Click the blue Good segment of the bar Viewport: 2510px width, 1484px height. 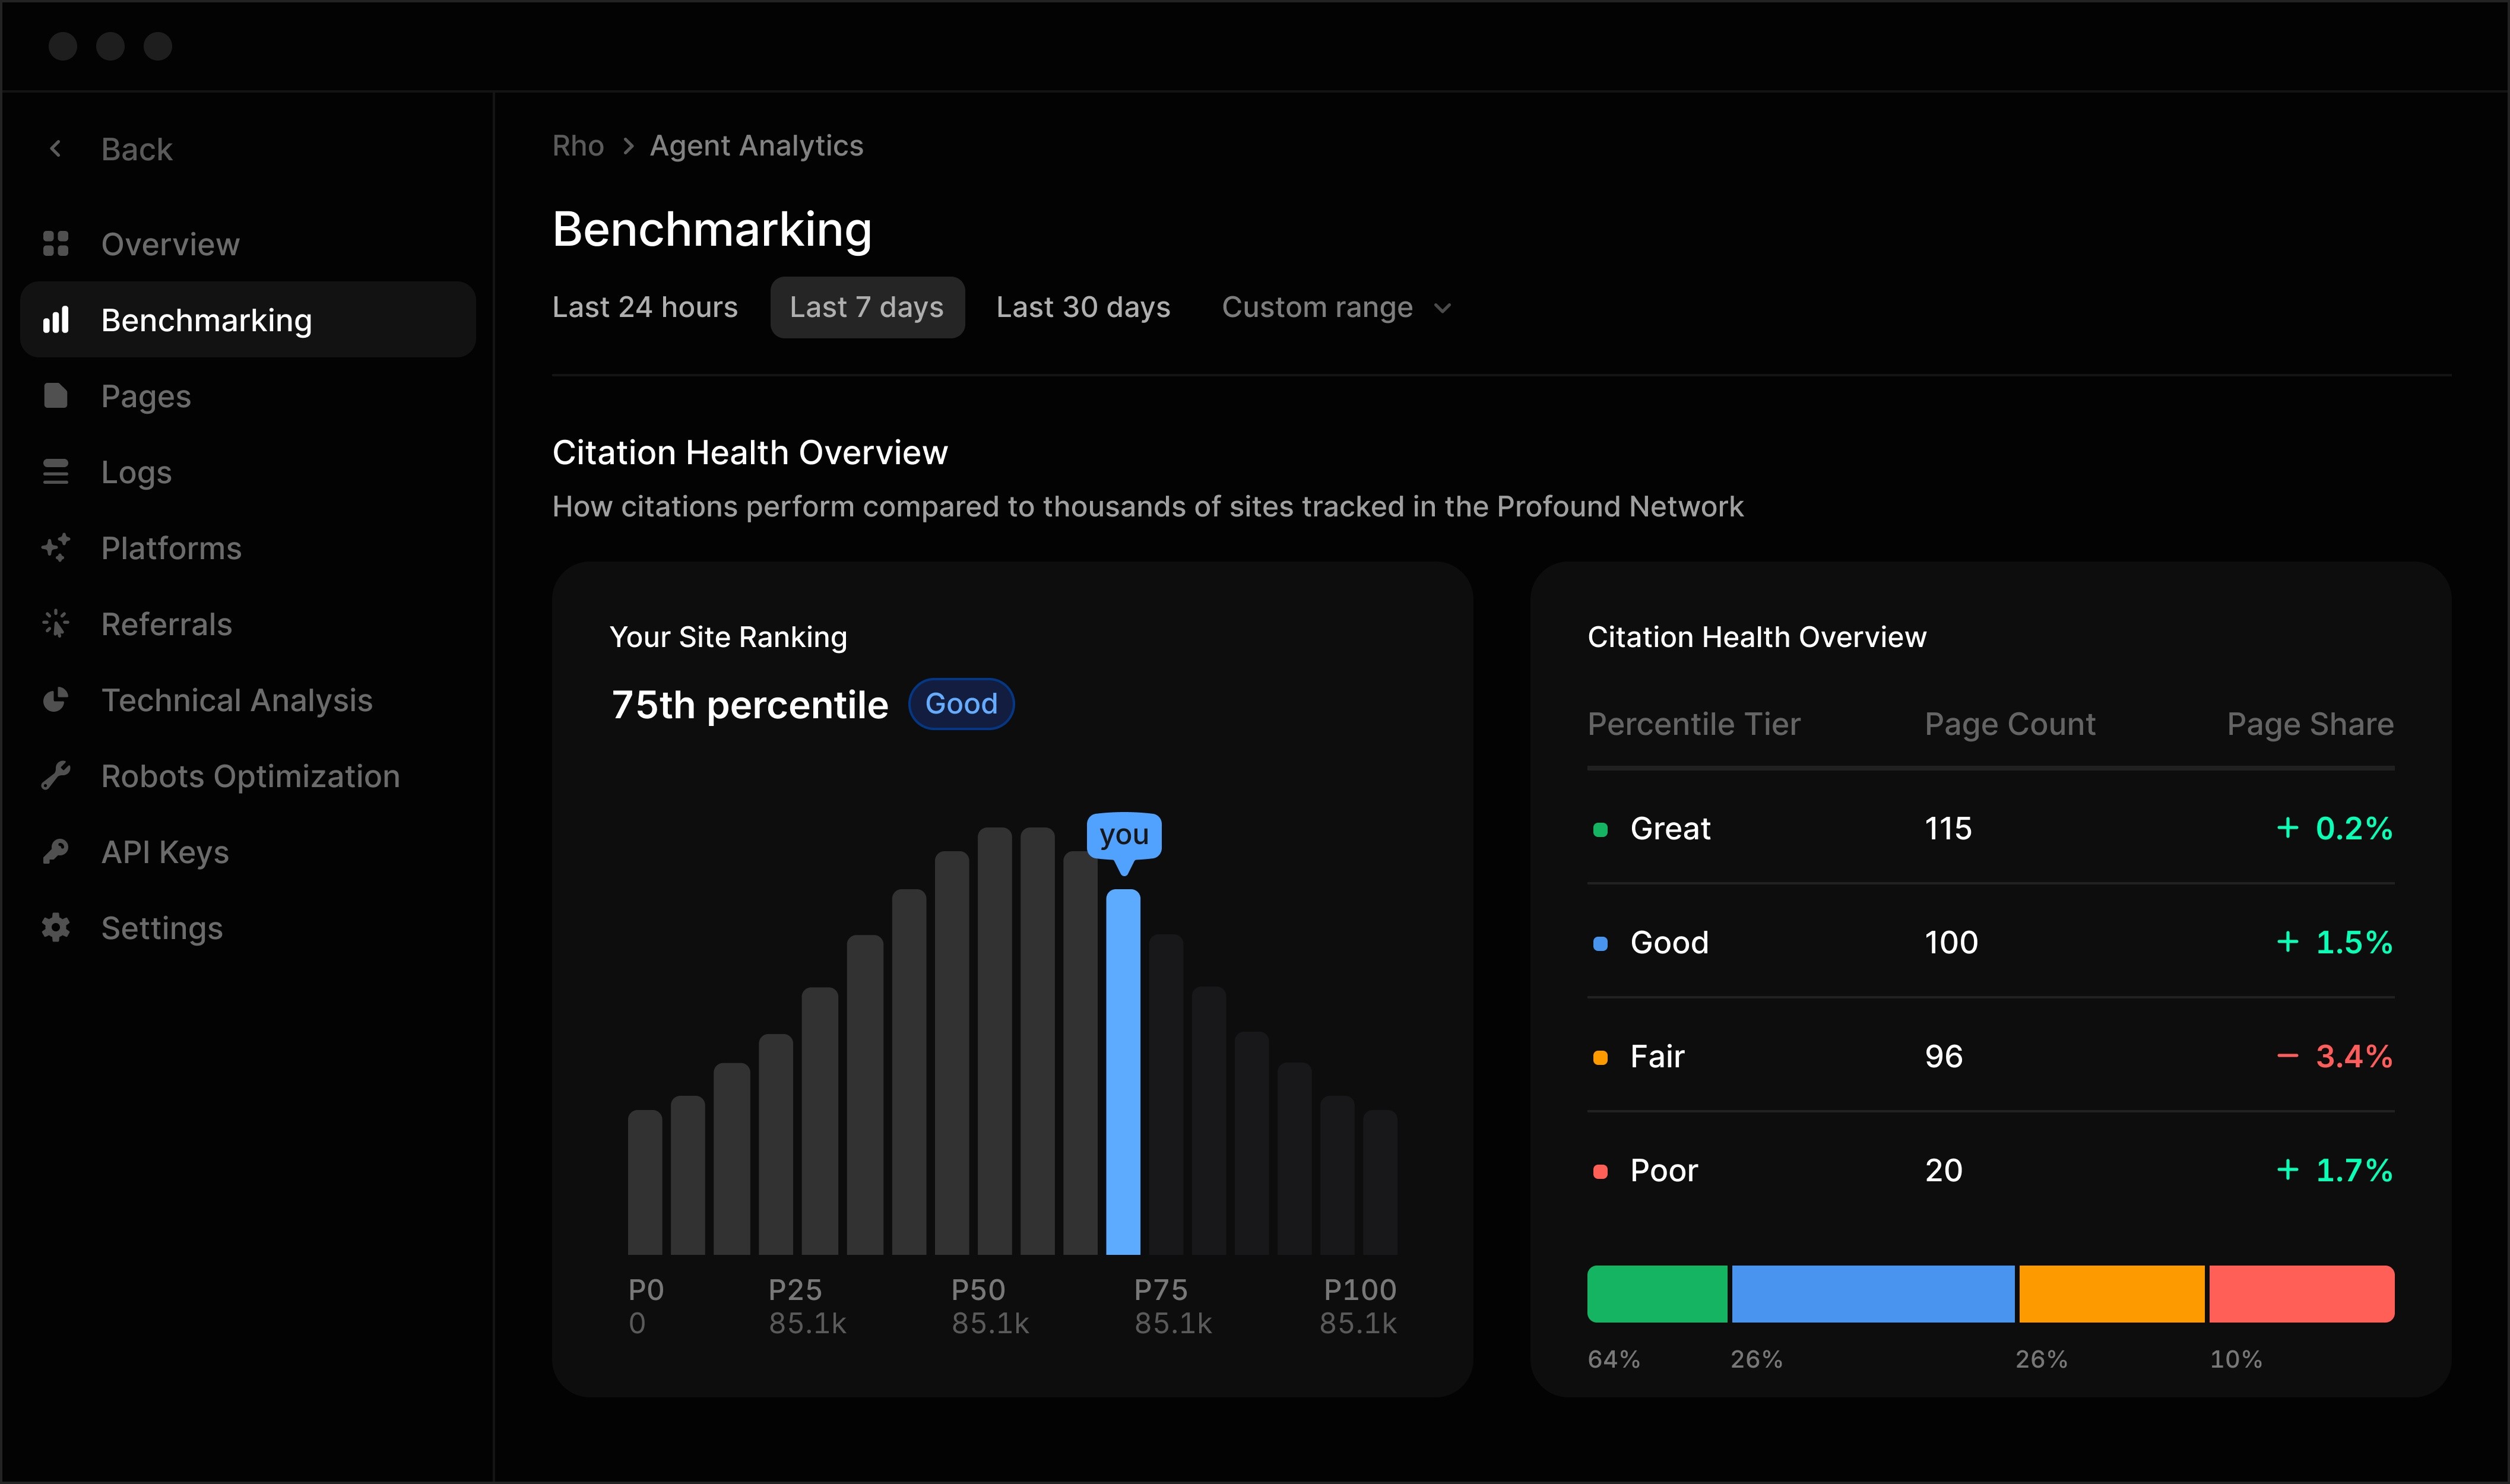point(1873,1294)
